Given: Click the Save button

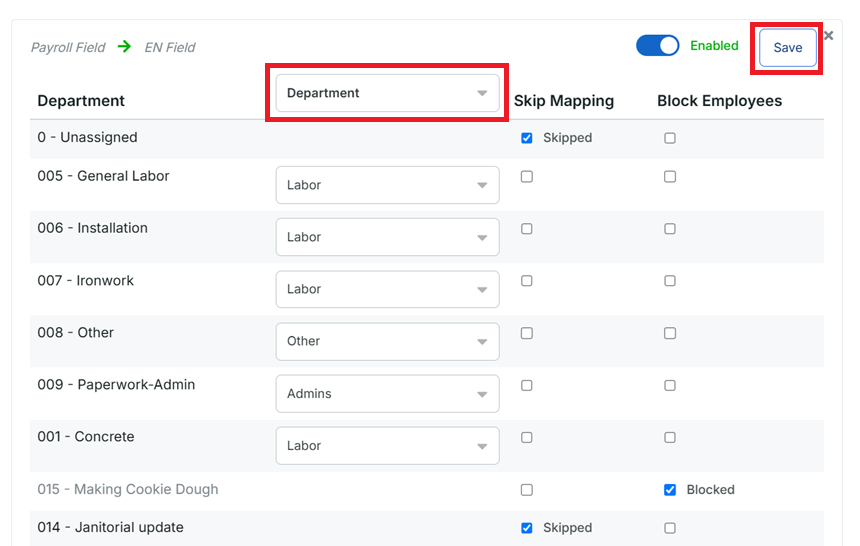Looking at the screenshot, I should tap(787, 48).
